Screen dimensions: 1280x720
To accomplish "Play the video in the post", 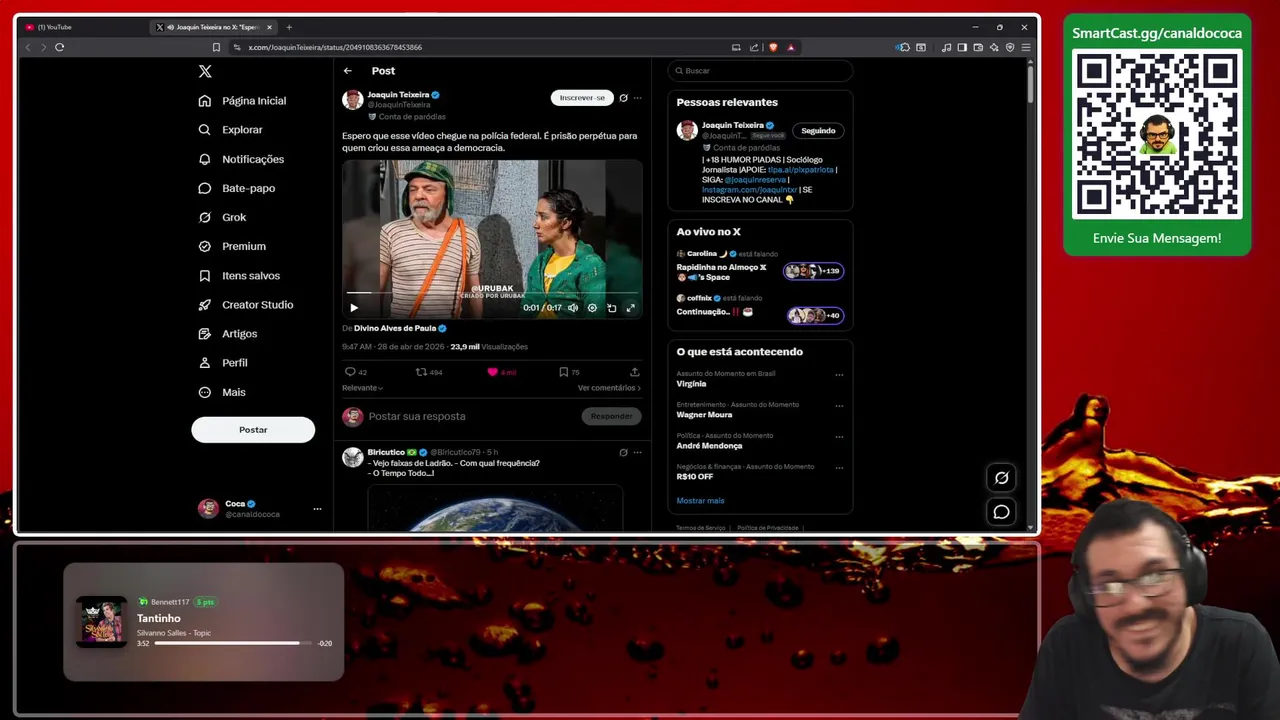I will 354,308.
